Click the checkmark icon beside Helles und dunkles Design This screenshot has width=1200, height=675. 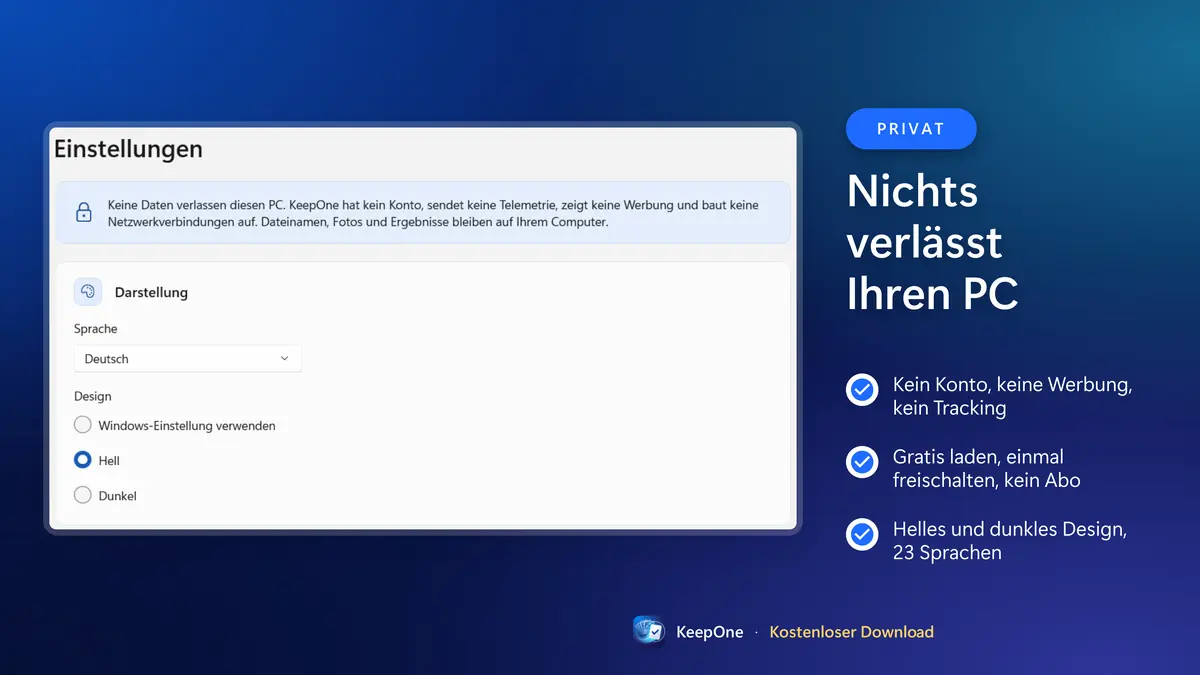[x=862, y=534]
